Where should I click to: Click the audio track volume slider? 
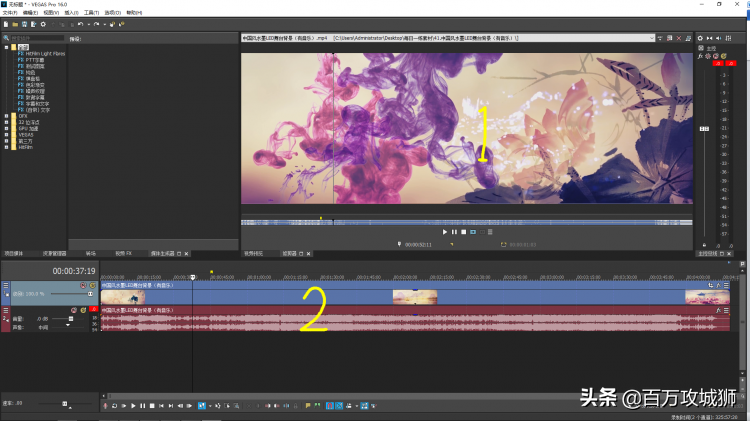pos(69,319)
